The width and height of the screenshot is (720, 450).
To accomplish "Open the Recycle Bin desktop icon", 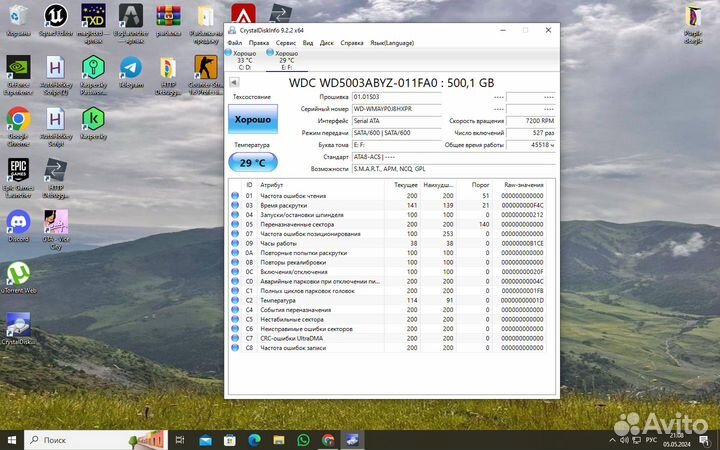I will [18, 17].
